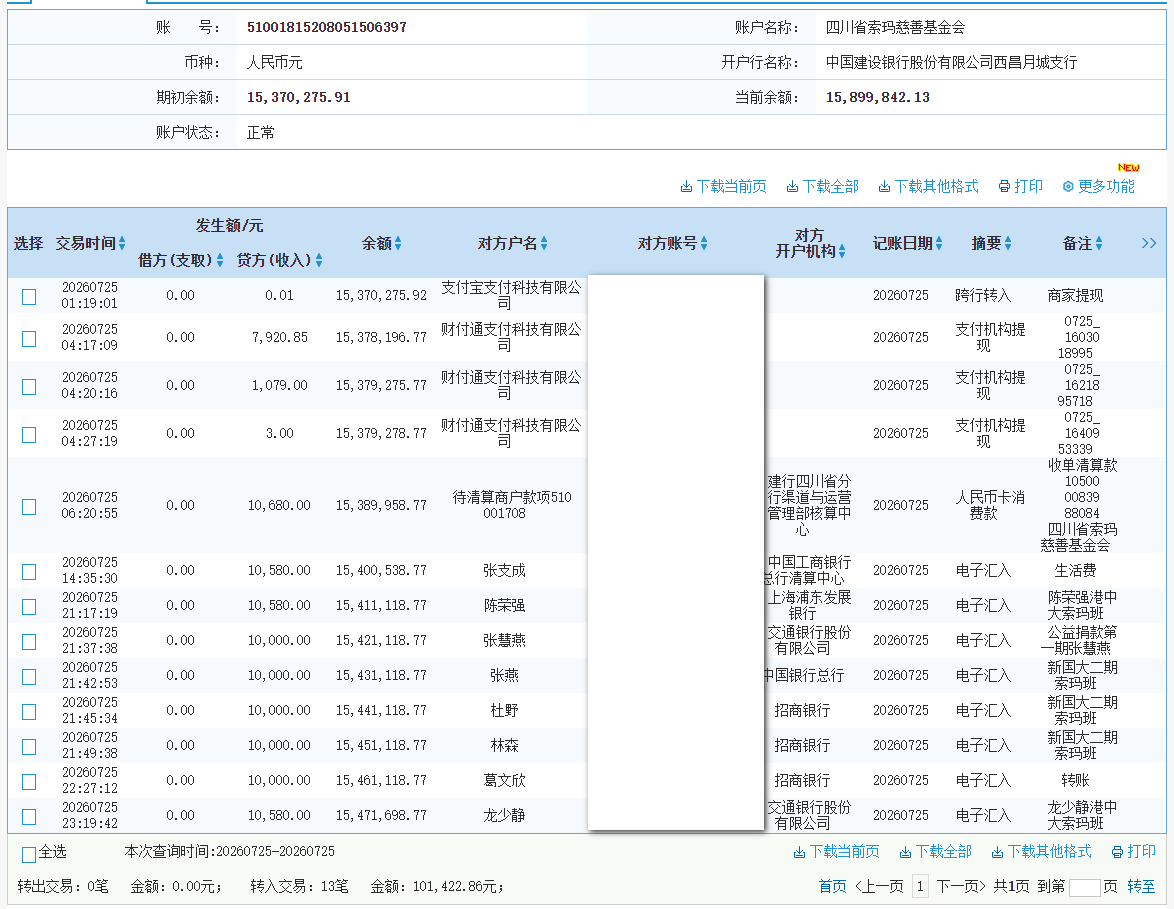Viewport: 1174px width, 909px height.
Task: Select the 林森 transaction checkbox
Action: point(29,747)
